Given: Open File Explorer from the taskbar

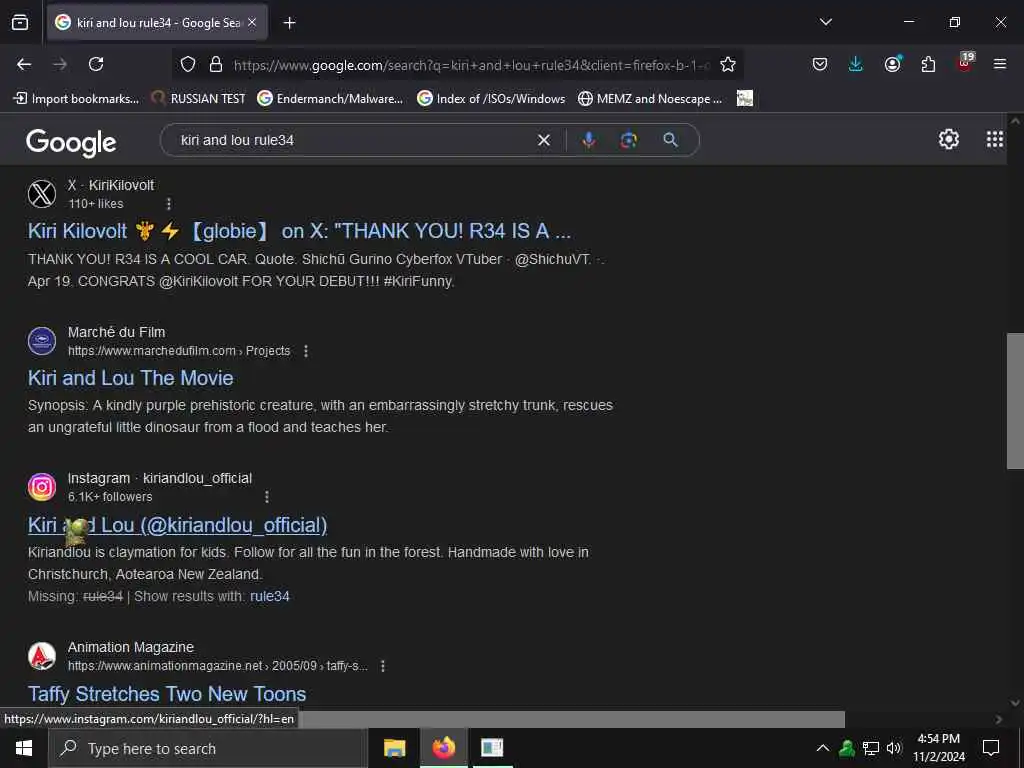Looking at the screenshot, I should point(394,748).
